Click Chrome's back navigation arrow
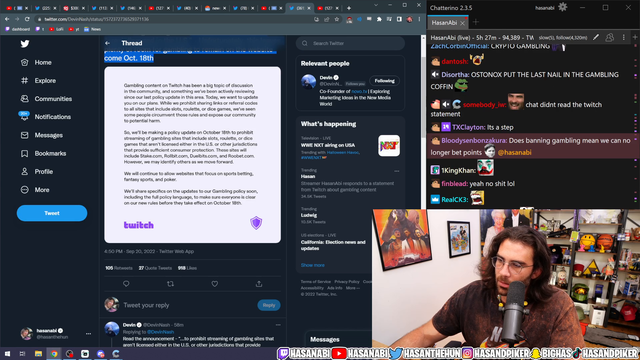 pyautogui.click(x=7, y=19)
